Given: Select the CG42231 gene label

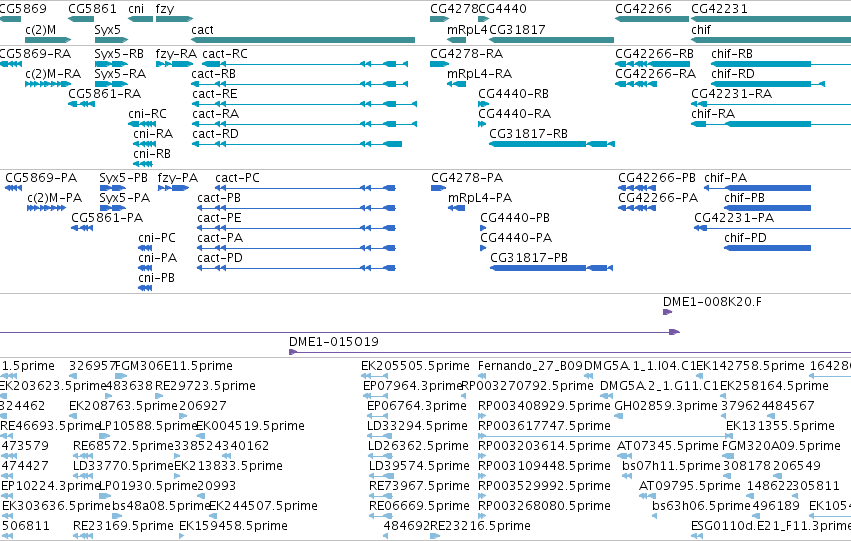Looking at the screenshot, I should pyautogui.click(x=719, y=9).
